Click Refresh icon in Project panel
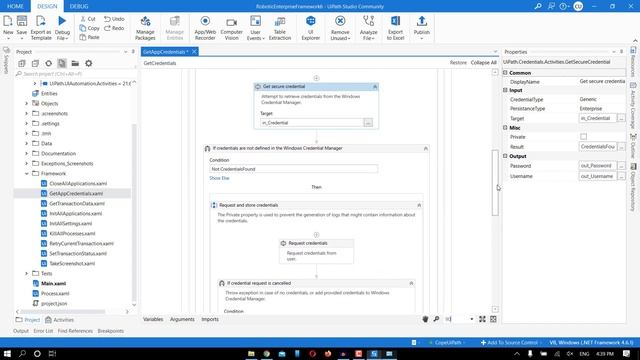Image resolution: width=640 pixels, height=360 pixels. coord(49,63)
